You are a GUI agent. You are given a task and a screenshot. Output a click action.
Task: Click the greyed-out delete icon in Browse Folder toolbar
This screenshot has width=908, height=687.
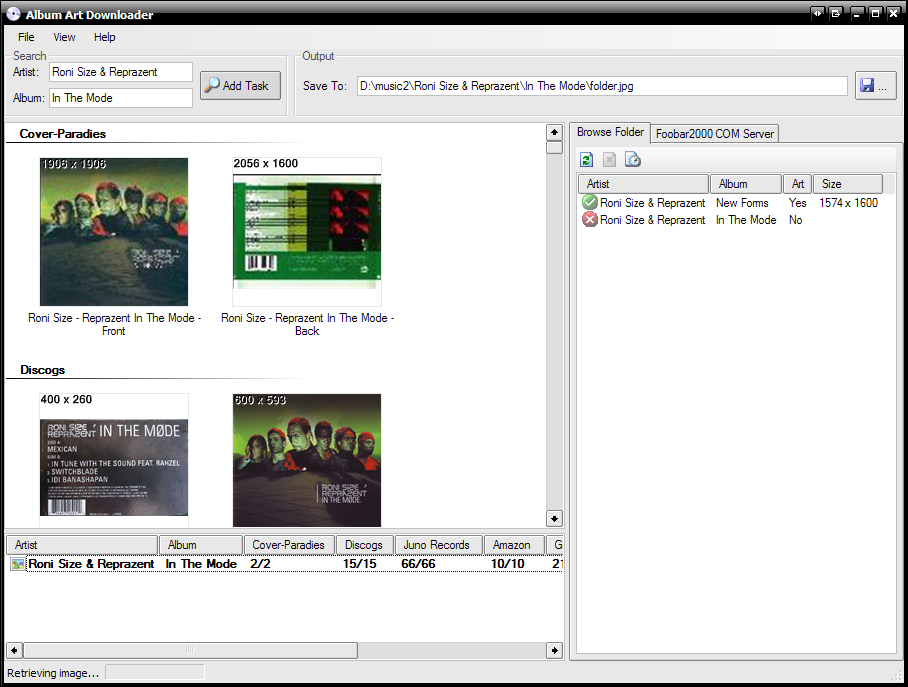(609, 159)
